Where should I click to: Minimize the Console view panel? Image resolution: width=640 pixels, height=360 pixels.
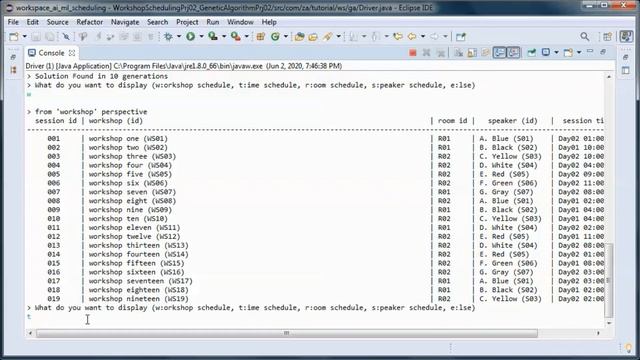590,51
